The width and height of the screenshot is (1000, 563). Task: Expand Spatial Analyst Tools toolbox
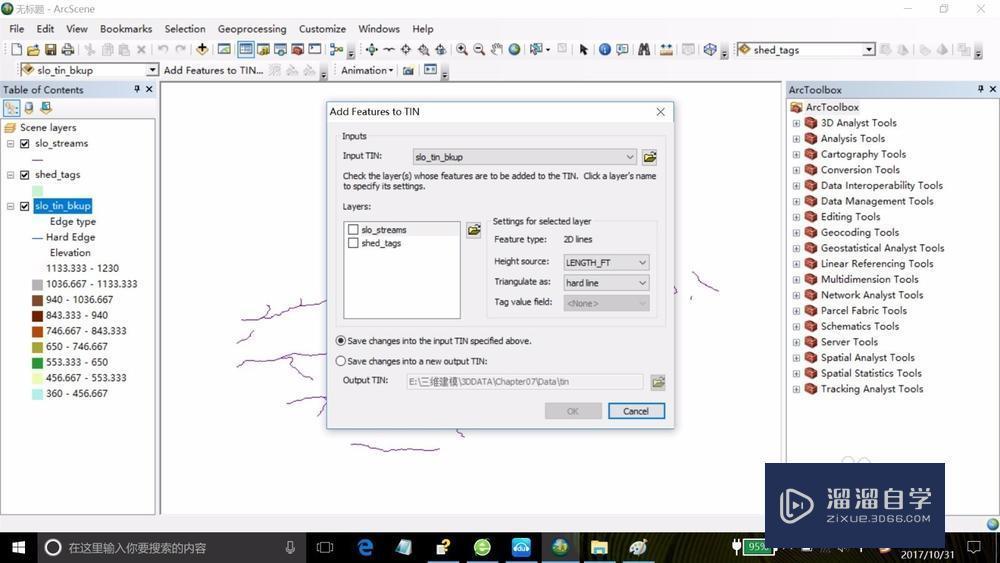click(x=796, y=358)
